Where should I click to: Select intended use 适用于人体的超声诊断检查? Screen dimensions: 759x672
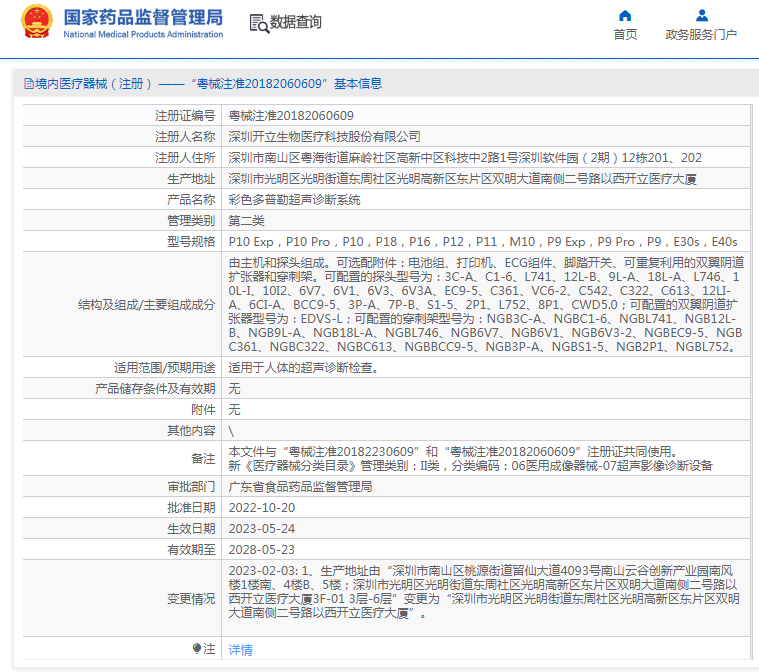[304, 367]
